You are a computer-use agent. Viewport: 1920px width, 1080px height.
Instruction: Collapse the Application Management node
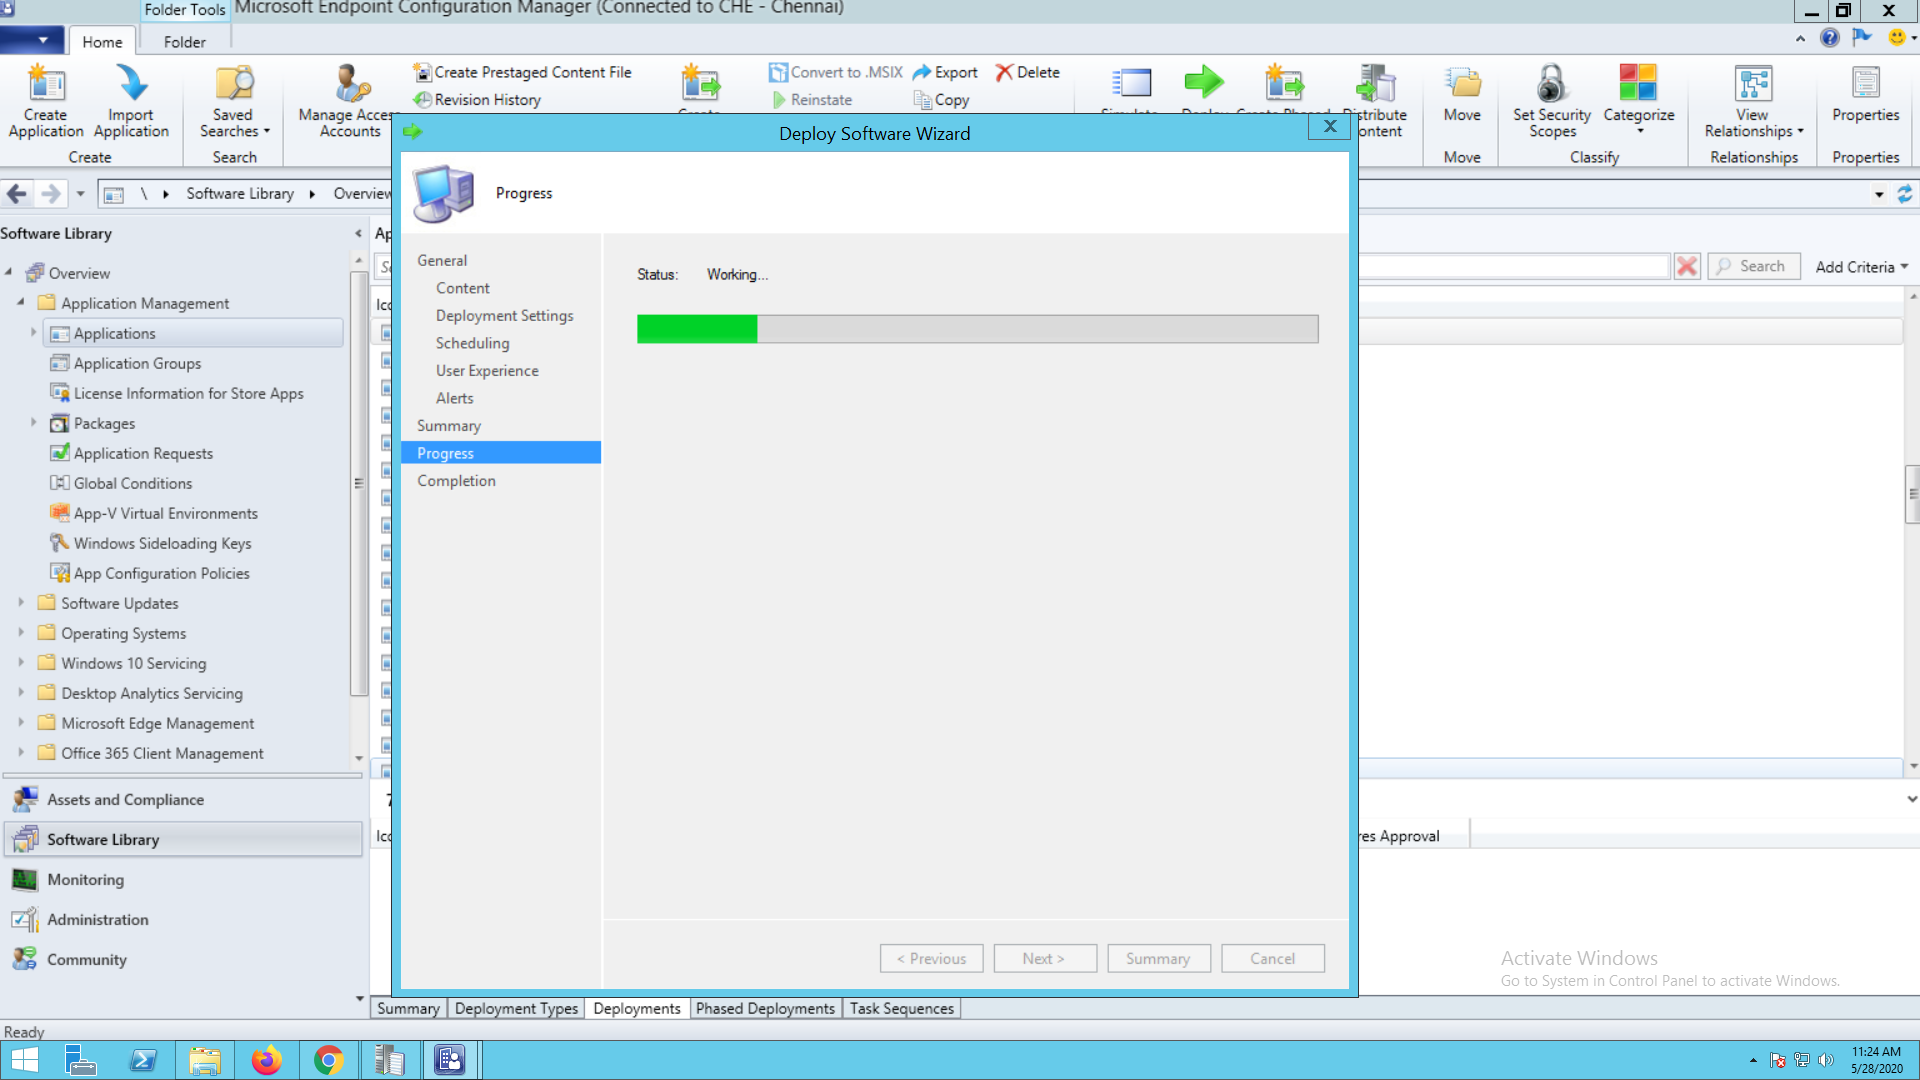click(x=21, y=302)
